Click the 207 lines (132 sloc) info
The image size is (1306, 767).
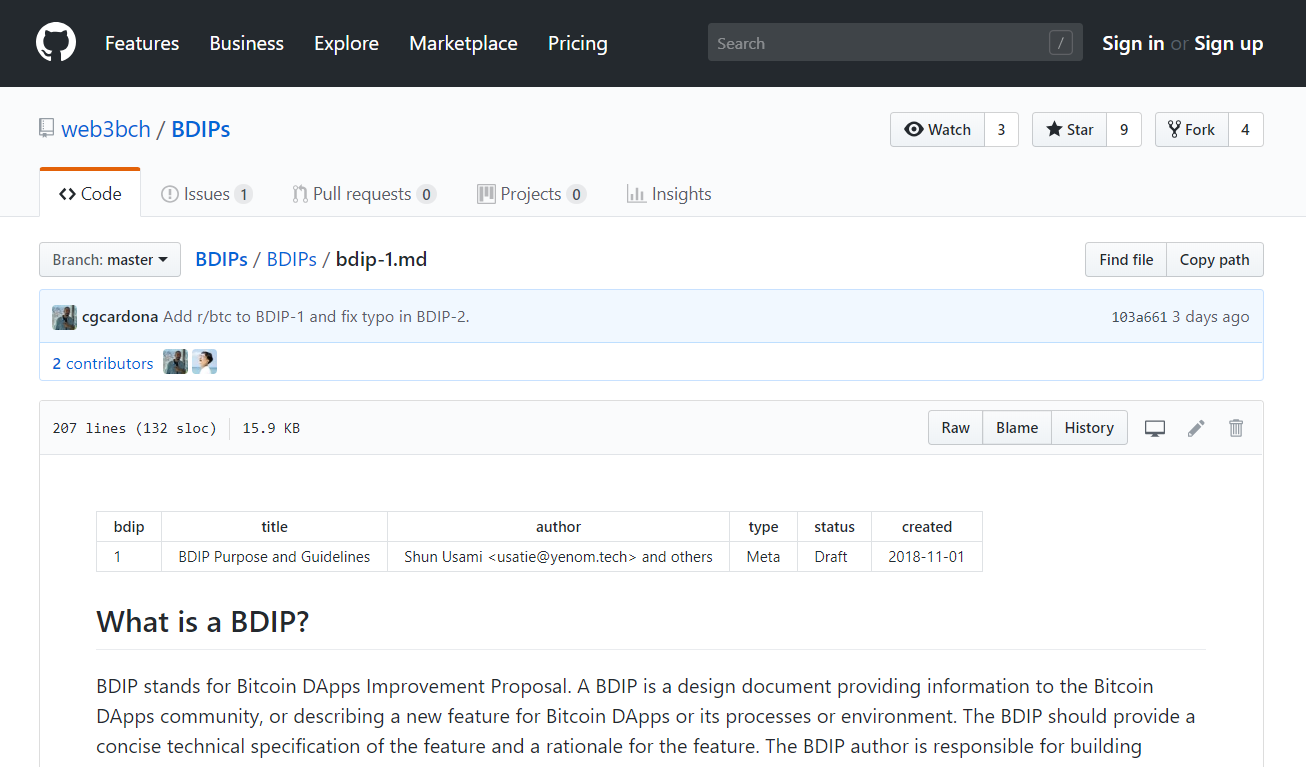click(x=134, y=428)
